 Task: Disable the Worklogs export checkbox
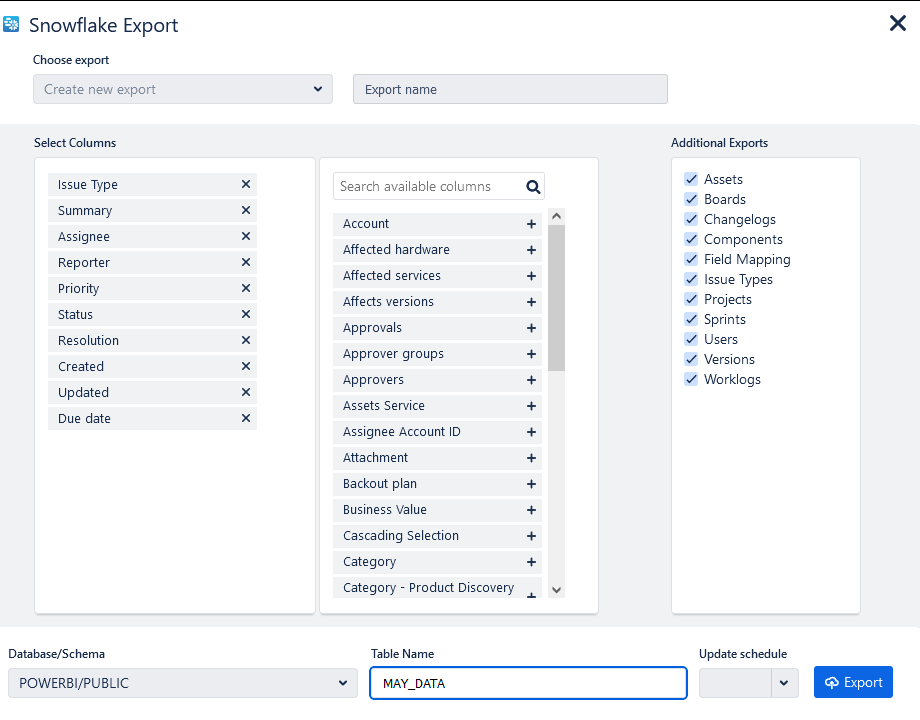click(x=691, y=379)
